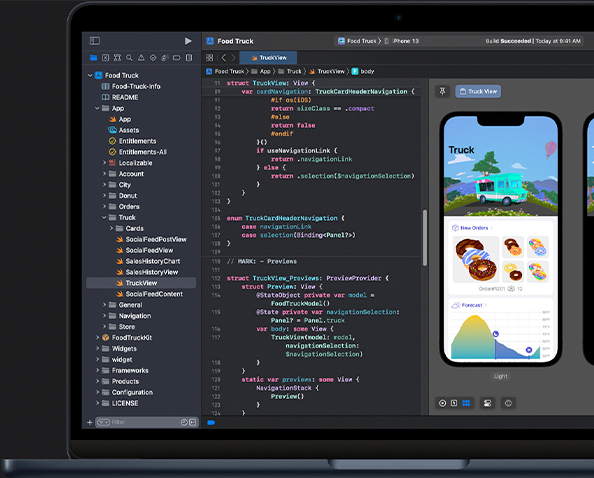Click the code editor vertical scrollbar
This screenshot has width=594, height=478.
pos(425,238)
